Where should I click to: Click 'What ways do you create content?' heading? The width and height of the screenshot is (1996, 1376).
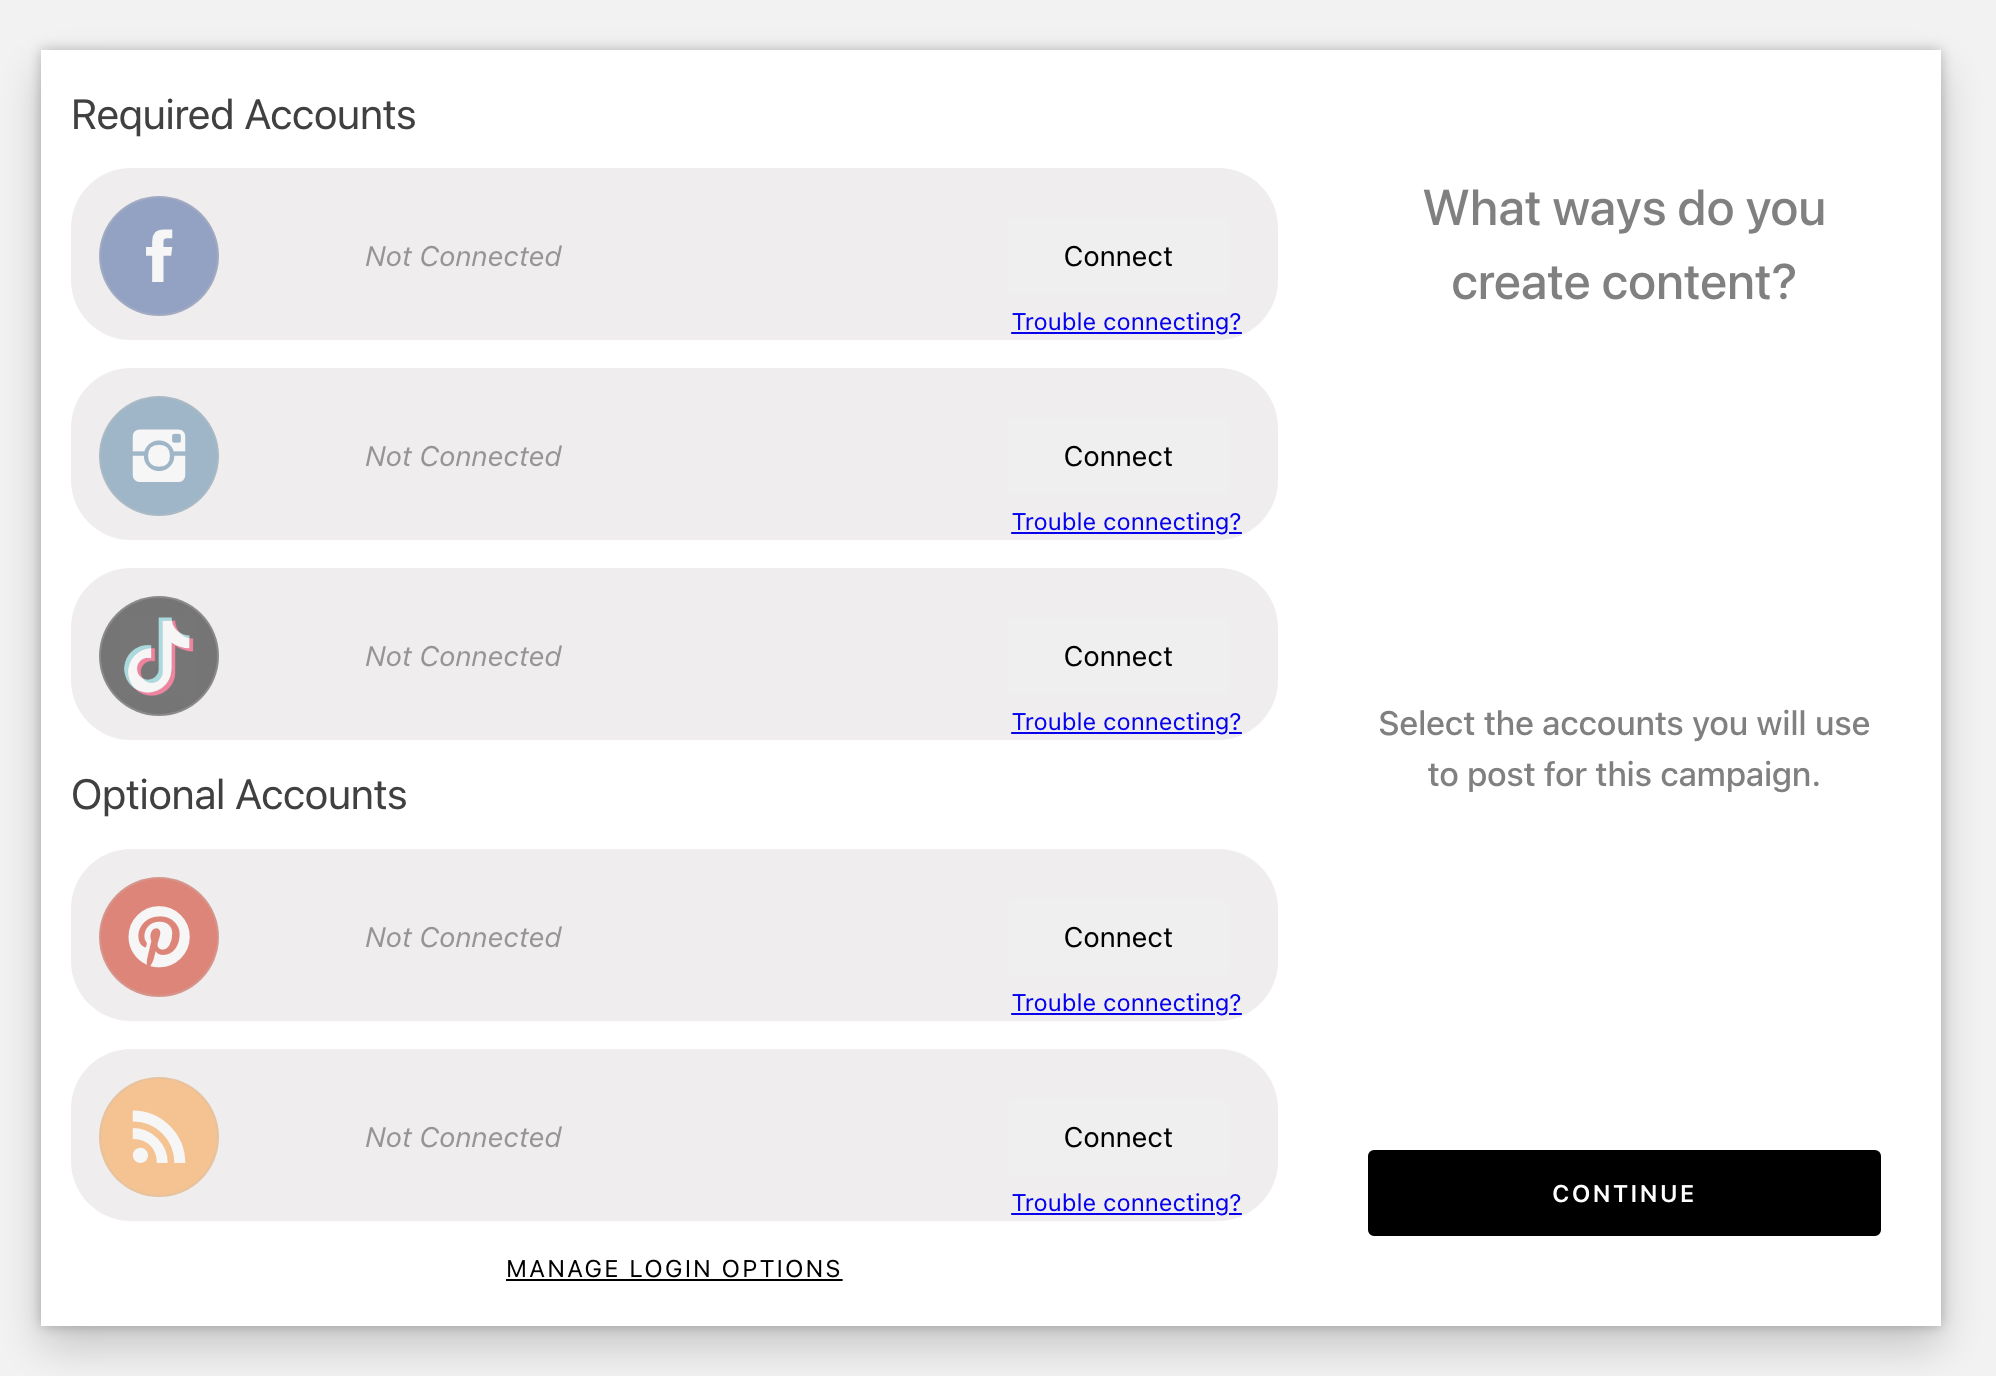click(1624, 246)
